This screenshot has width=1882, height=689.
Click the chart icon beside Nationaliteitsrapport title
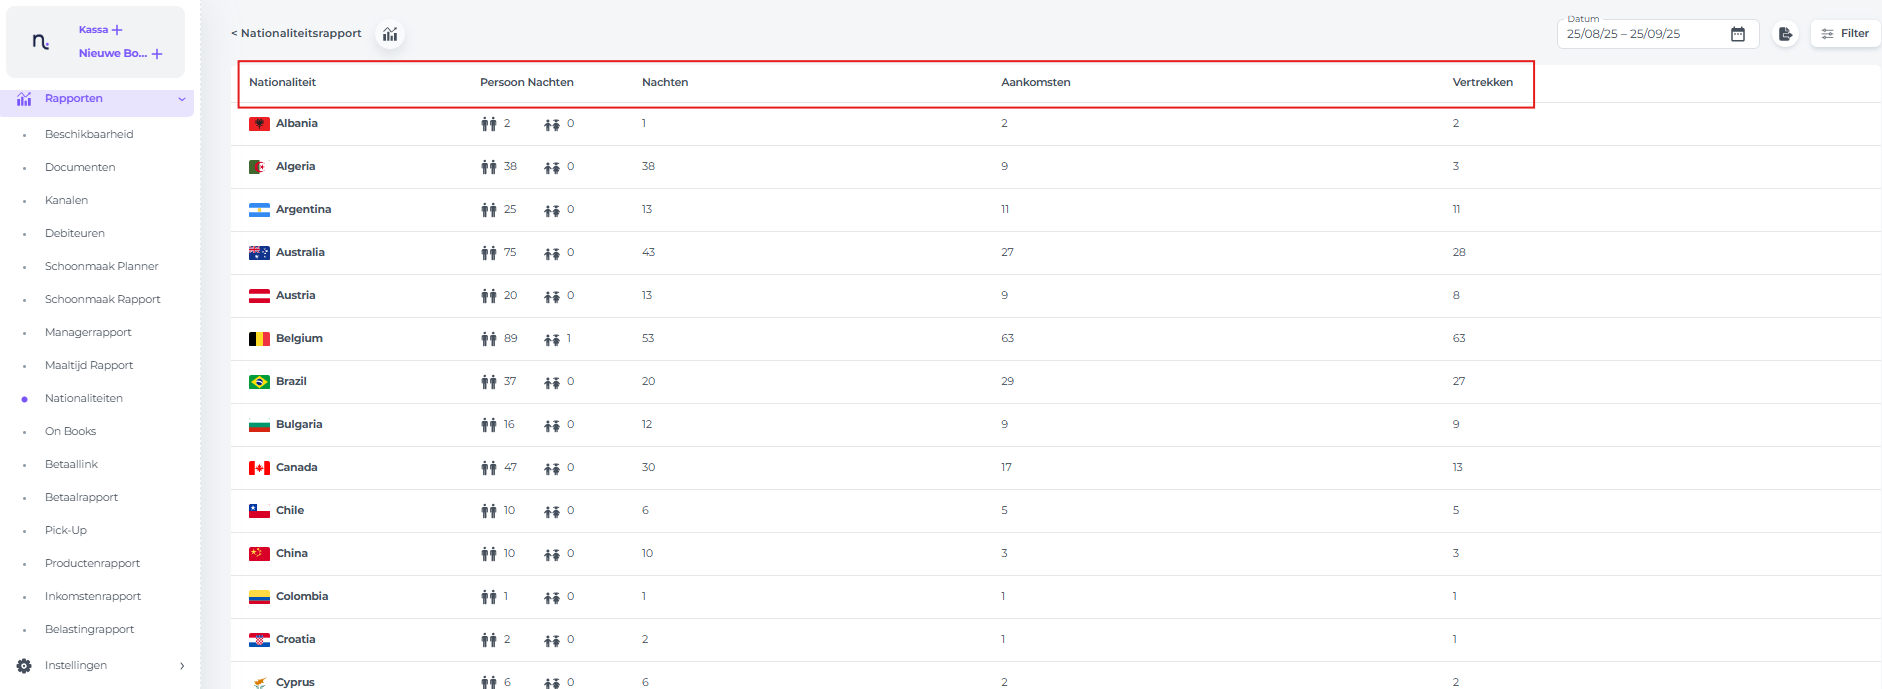coord(390,35)
